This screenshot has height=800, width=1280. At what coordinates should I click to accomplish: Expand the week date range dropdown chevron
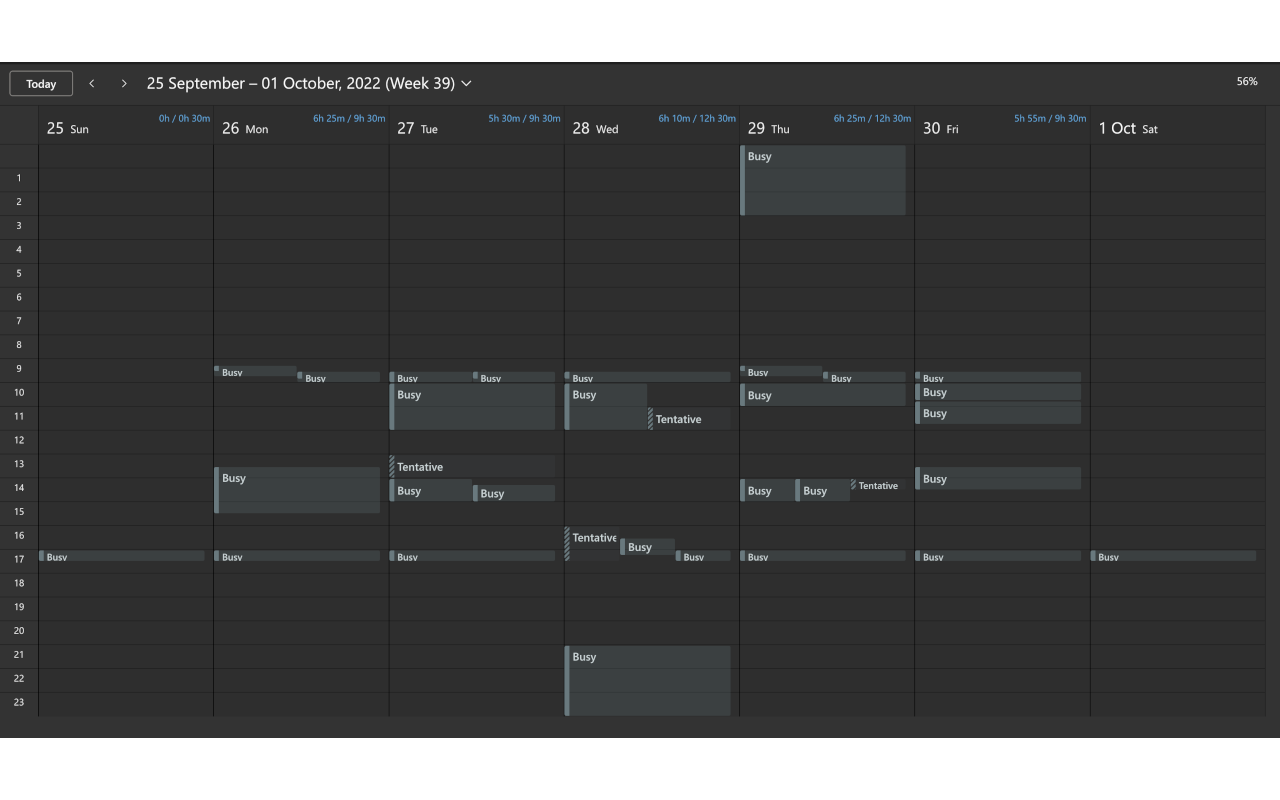[x=466, y=83]
